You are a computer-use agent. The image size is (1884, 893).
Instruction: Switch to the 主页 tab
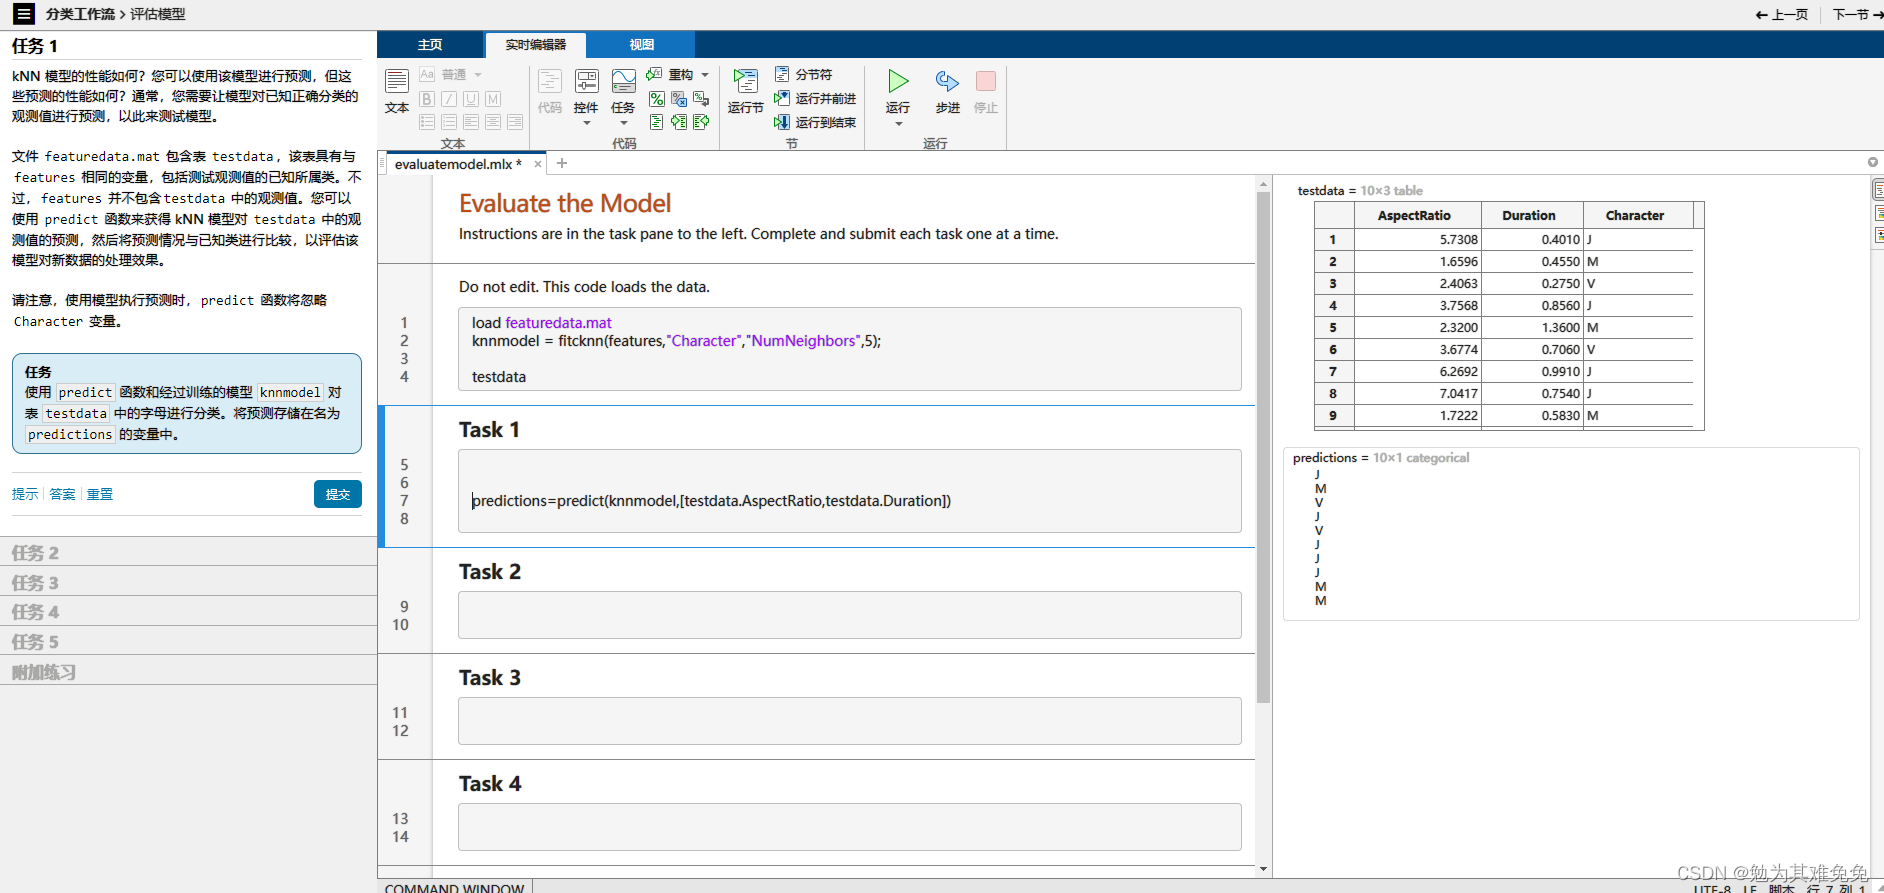(x=430, y=45)
